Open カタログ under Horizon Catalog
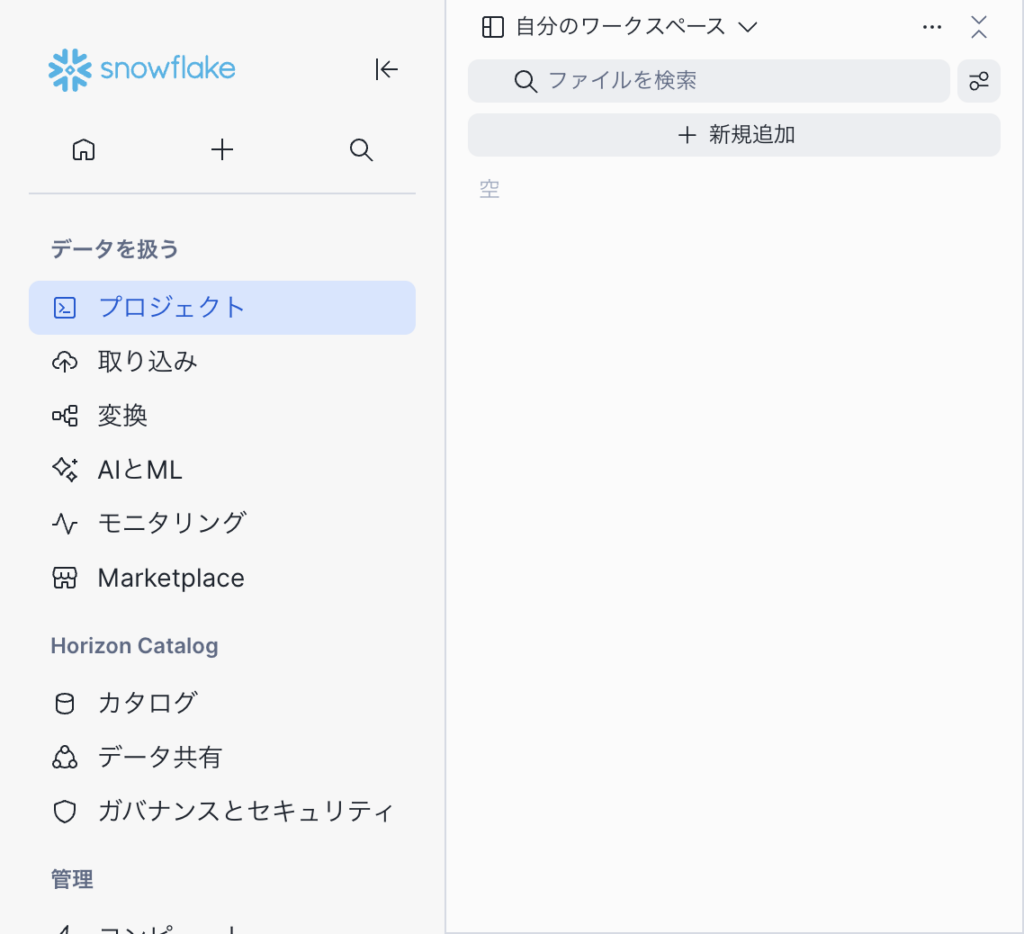The width and height of the screenshot is (1024, 934). coord(147,703)
